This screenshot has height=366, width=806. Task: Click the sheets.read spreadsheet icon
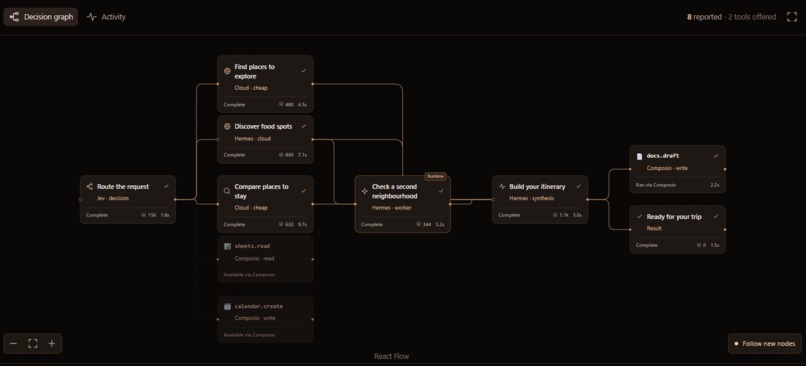click(x=227, y=246)
